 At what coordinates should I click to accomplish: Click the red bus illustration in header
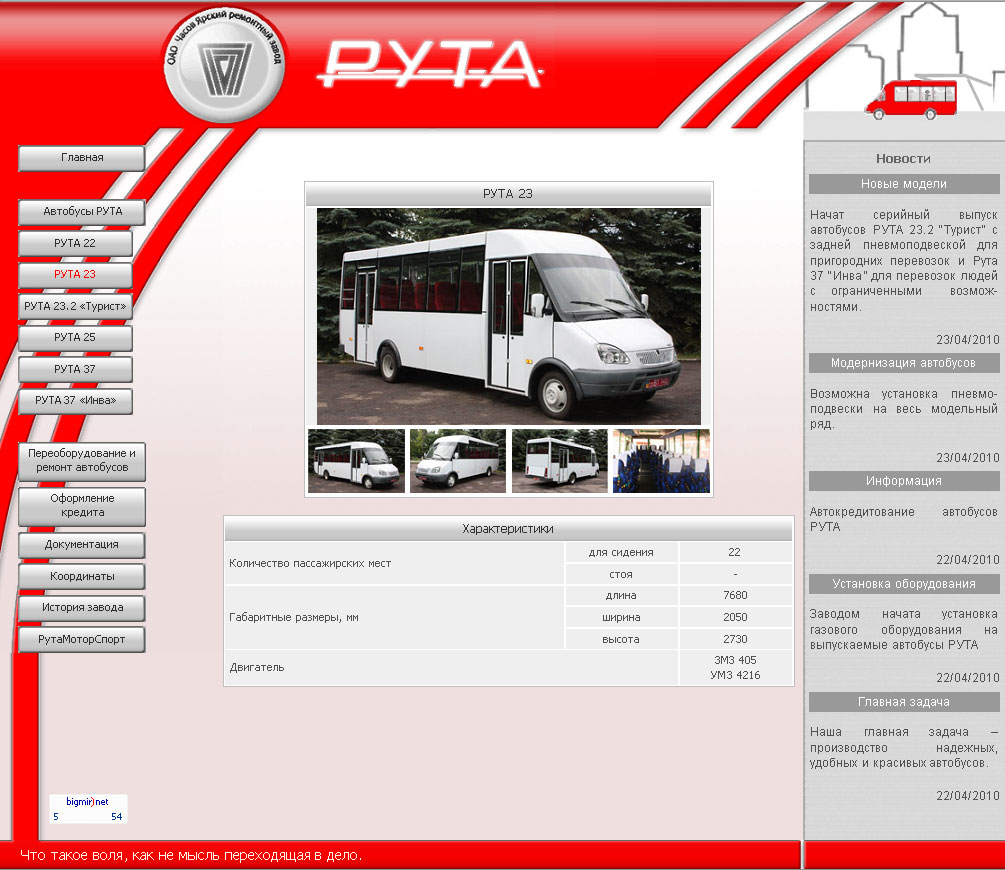point(911,99)
